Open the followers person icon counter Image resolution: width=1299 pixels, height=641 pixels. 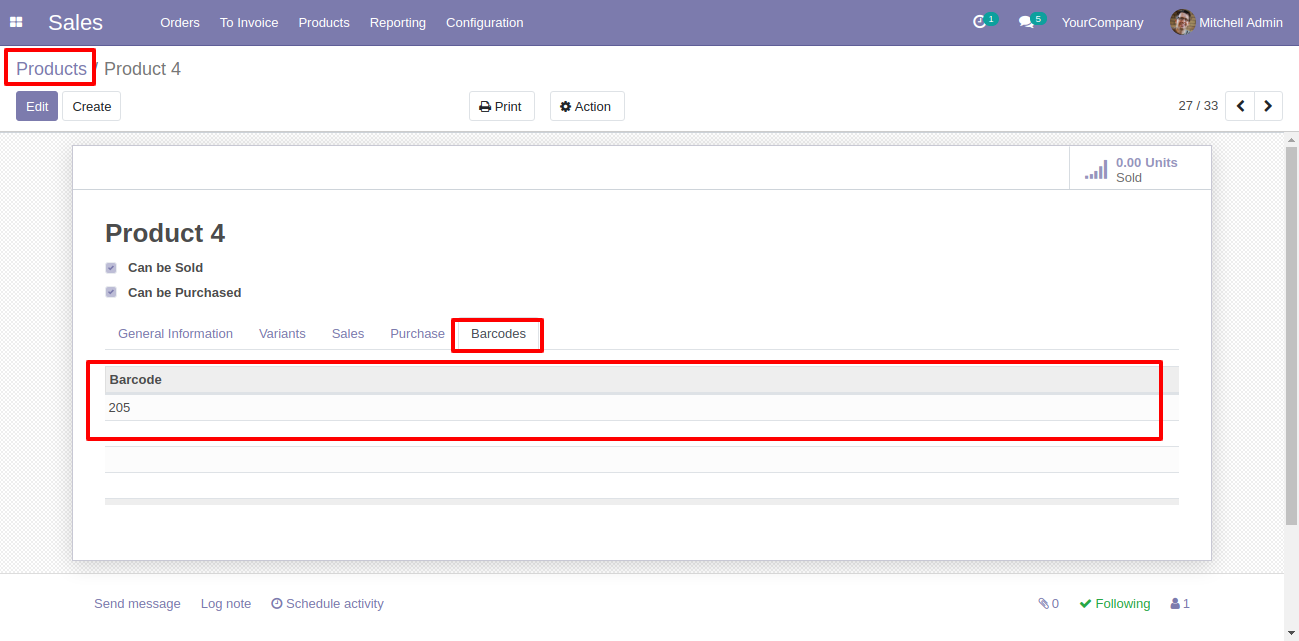pyautogui.click(x=1180, y=604)
